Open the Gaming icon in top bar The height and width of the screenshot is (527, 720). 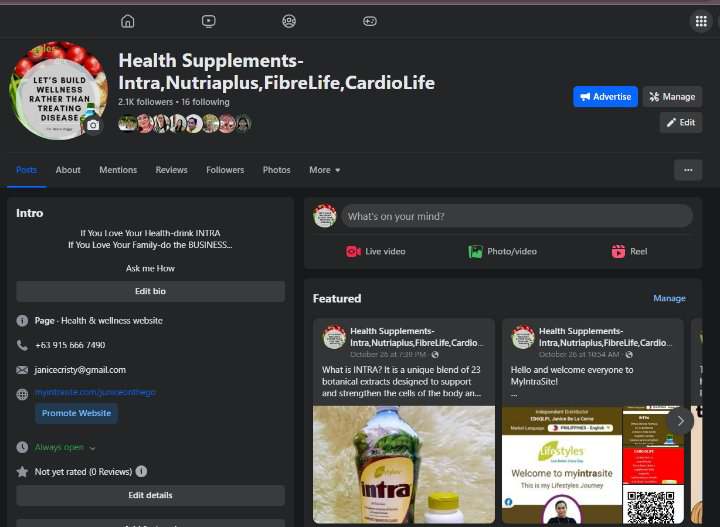click(x=370, y=21)
